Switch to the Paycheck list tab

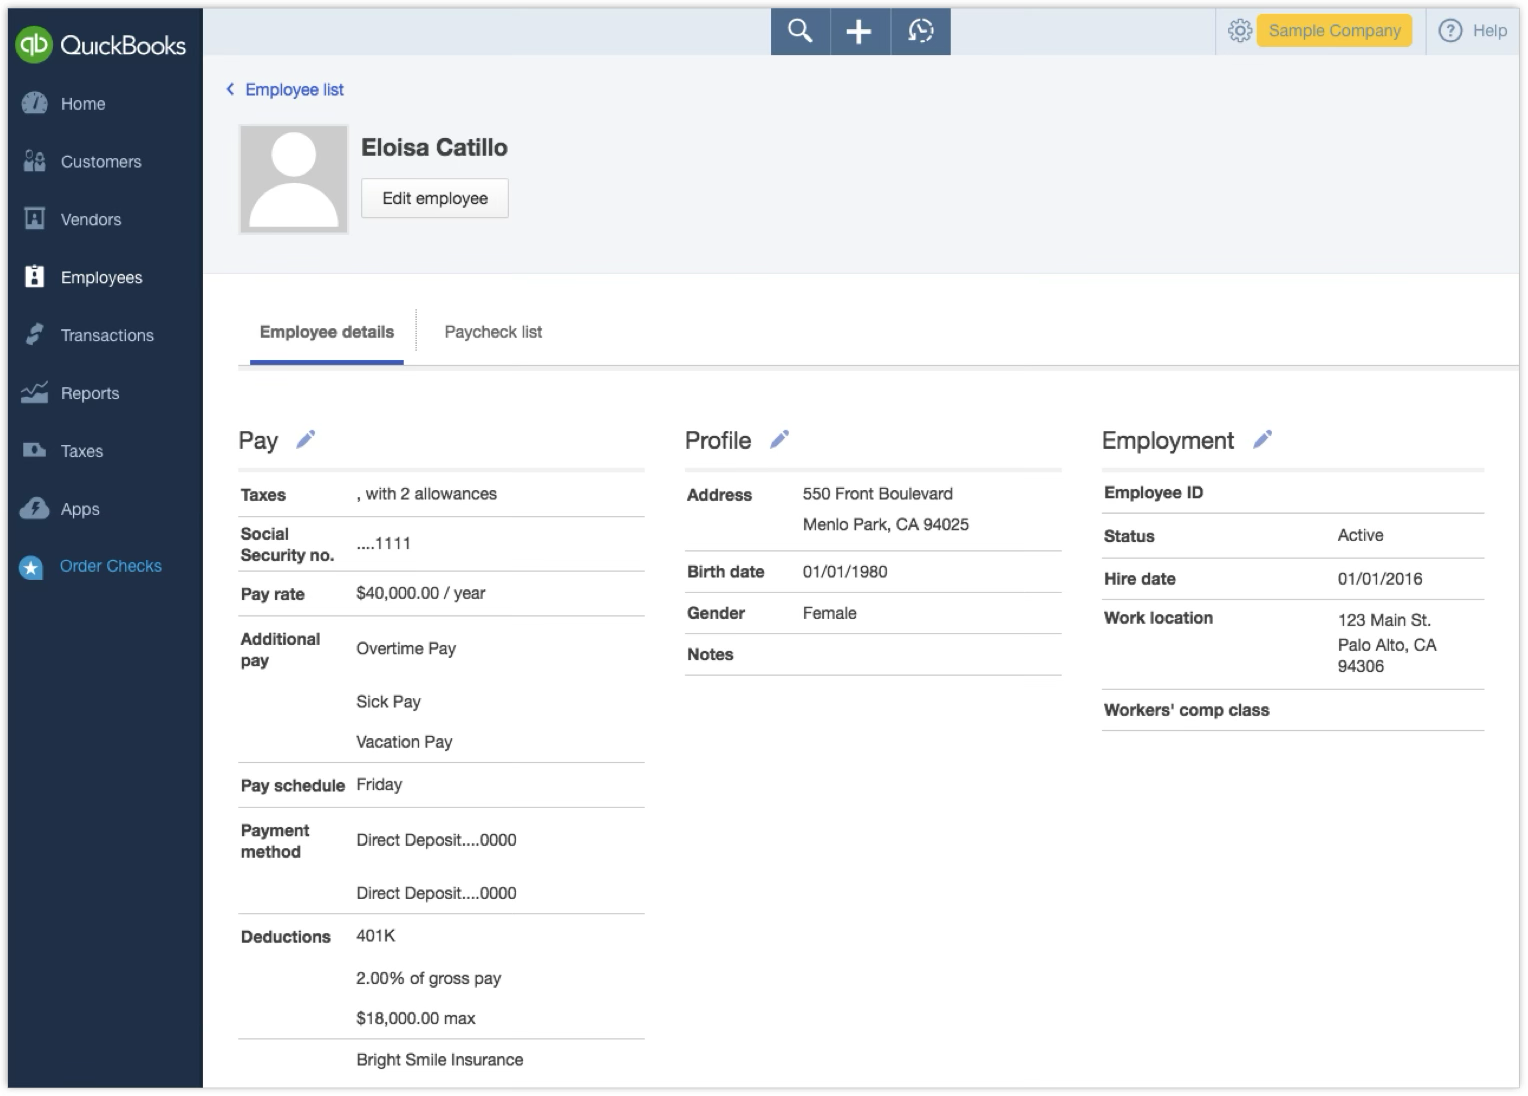[493, 332]
